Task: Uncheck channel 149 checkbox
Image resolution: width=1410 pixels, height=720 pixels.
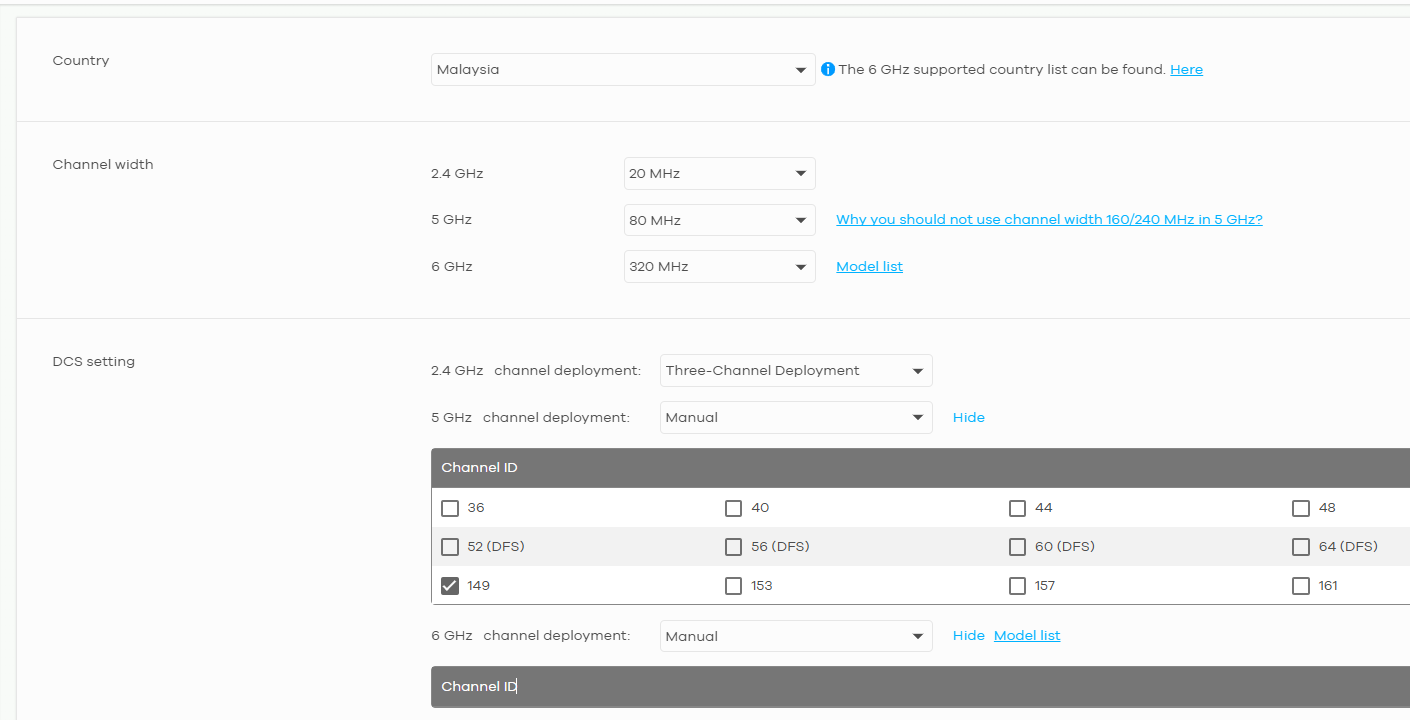Action: point(450,586)
